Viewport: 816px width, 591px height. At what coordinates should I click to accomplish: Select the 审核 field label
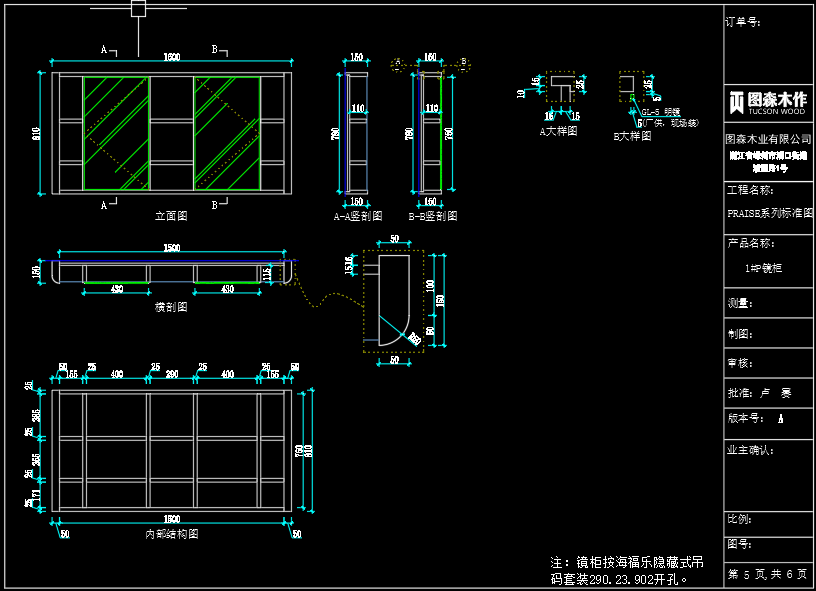coord(740,363)
